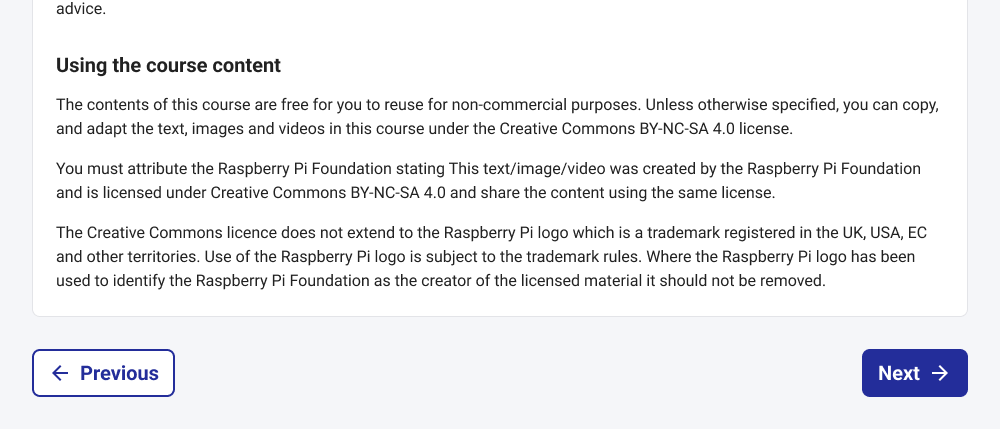The image size is (1000, 429).
Task: Select the "Using the course content" heading
Action: (168, 66)
